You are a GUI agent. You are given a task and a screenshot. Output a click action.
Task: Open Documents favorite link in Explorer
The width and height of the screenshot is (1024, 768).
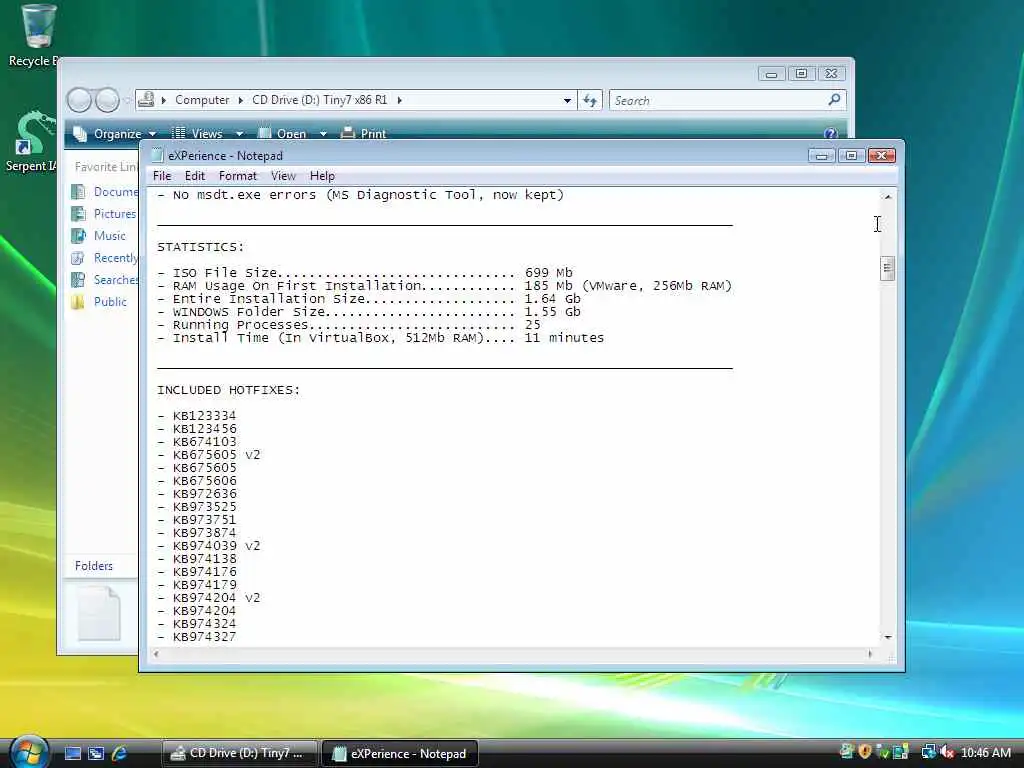point(104,191)
